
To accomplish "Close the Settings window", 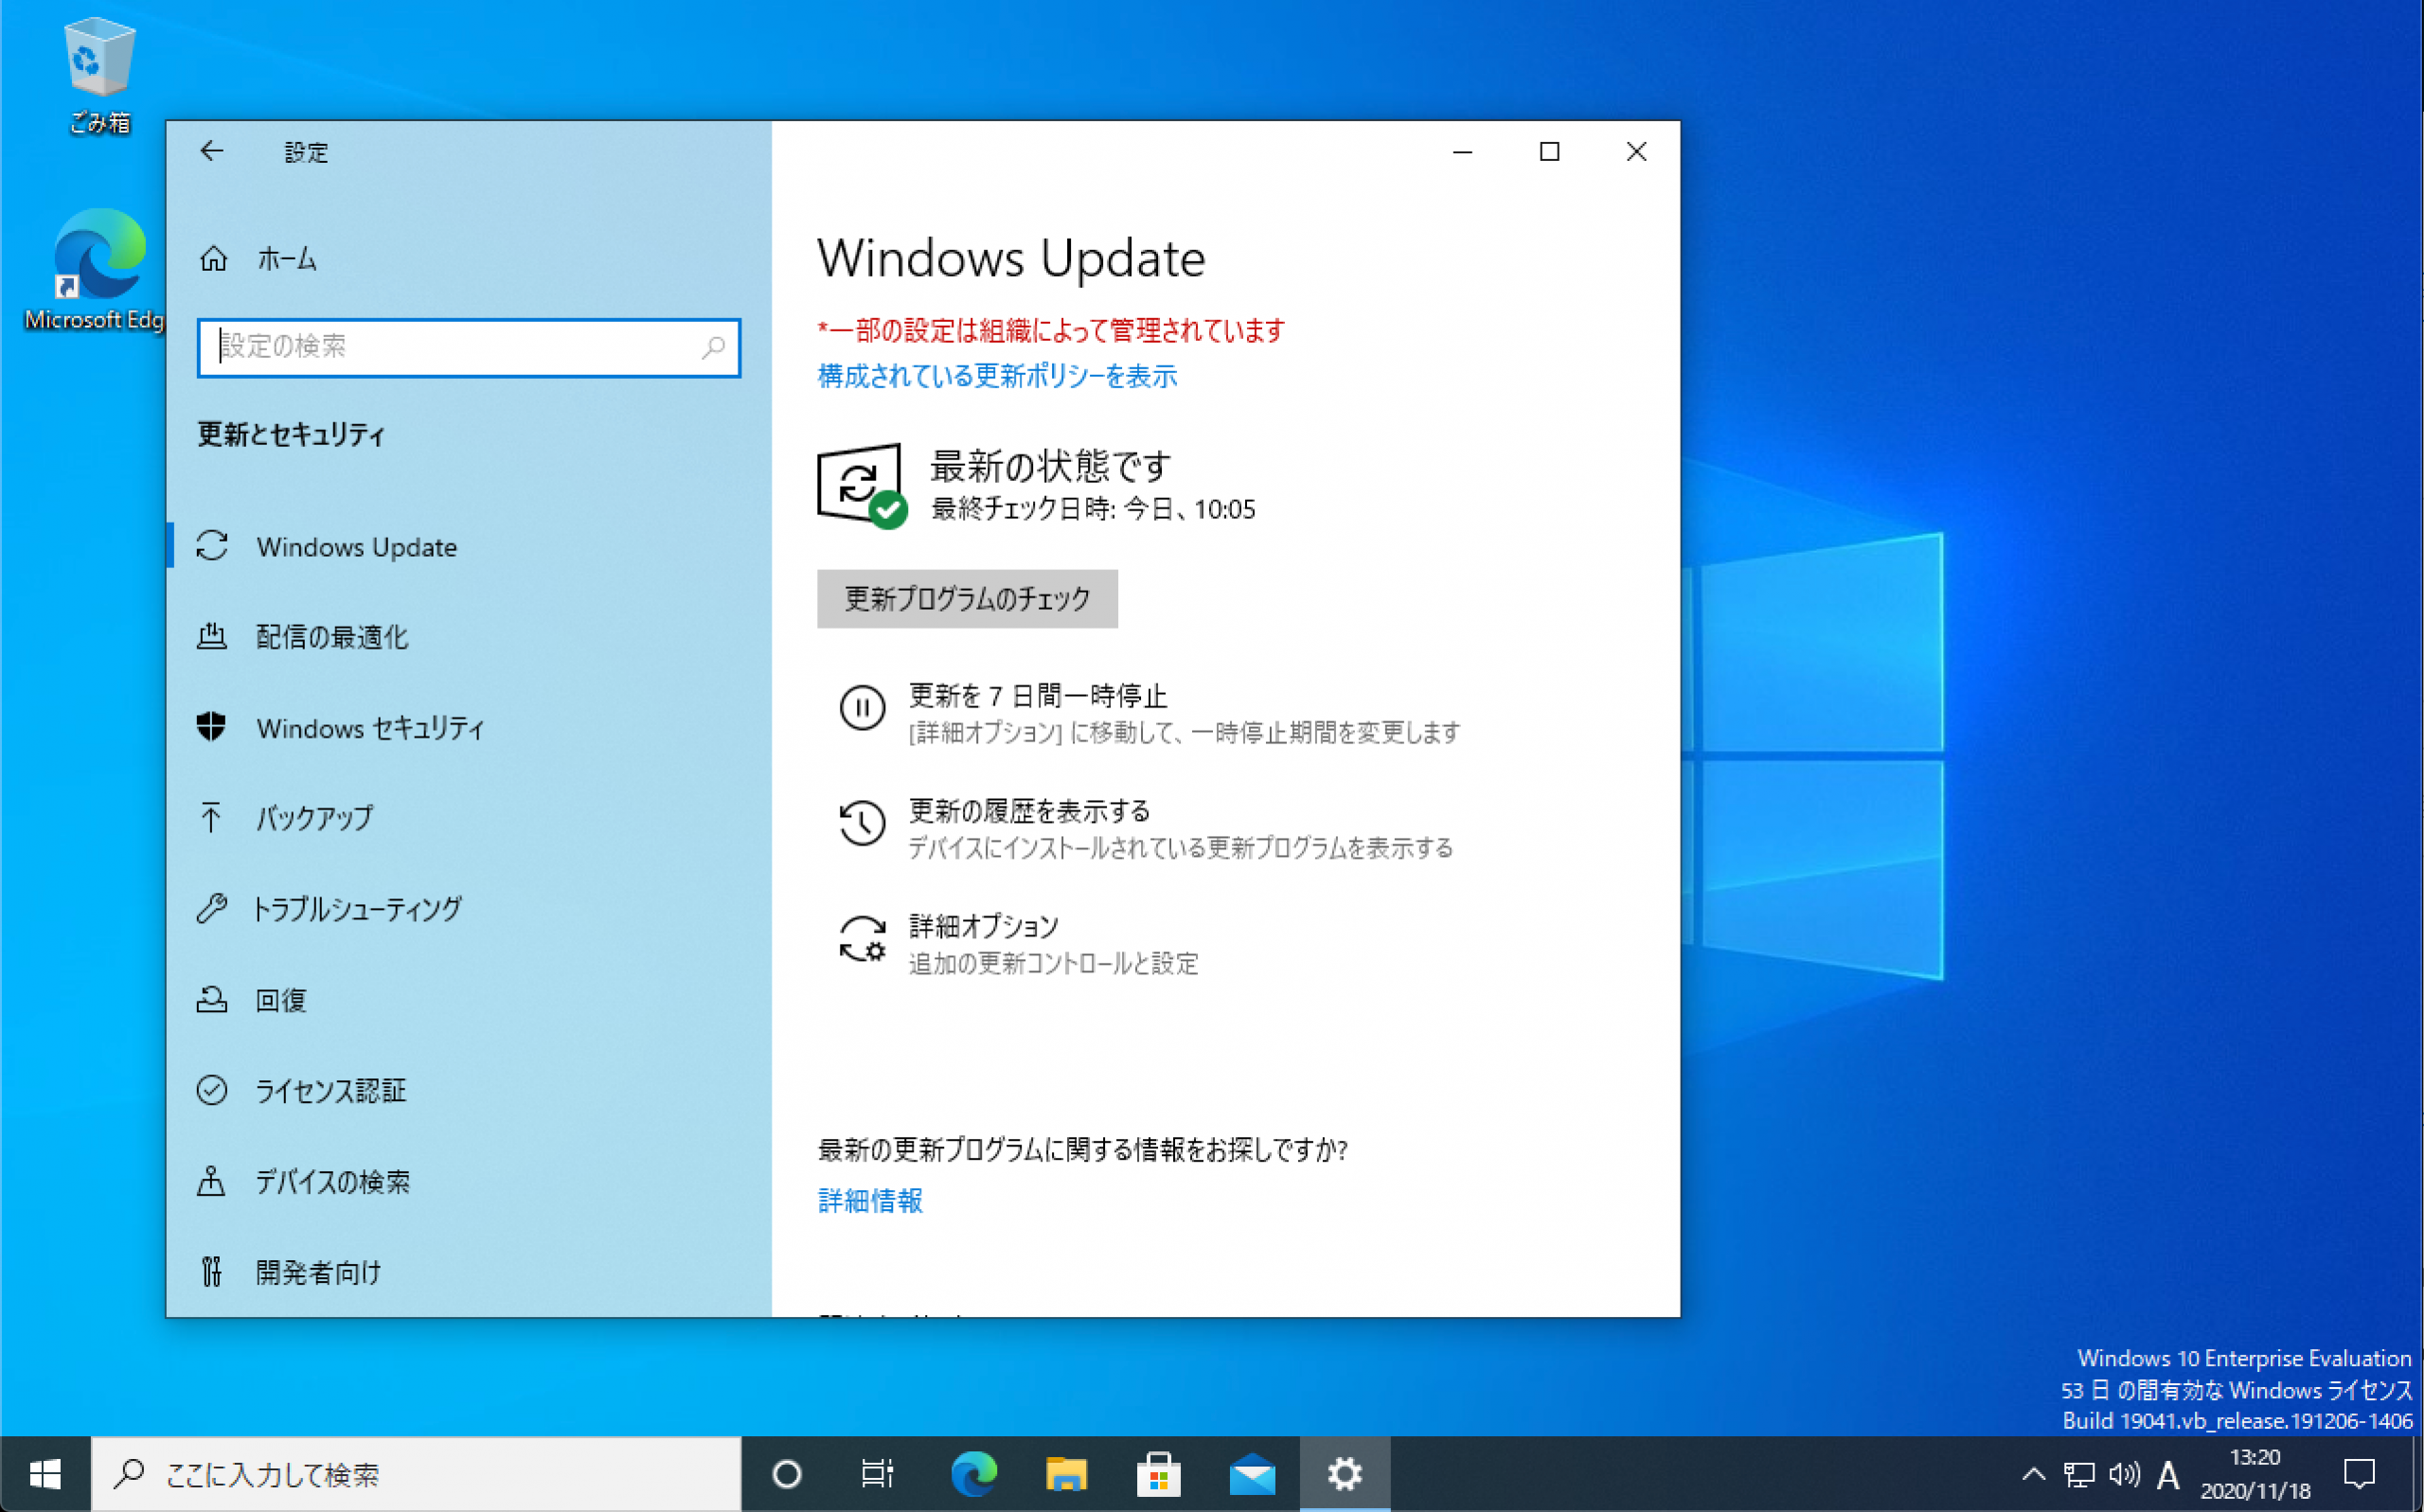I will (x=1636, y=151).
